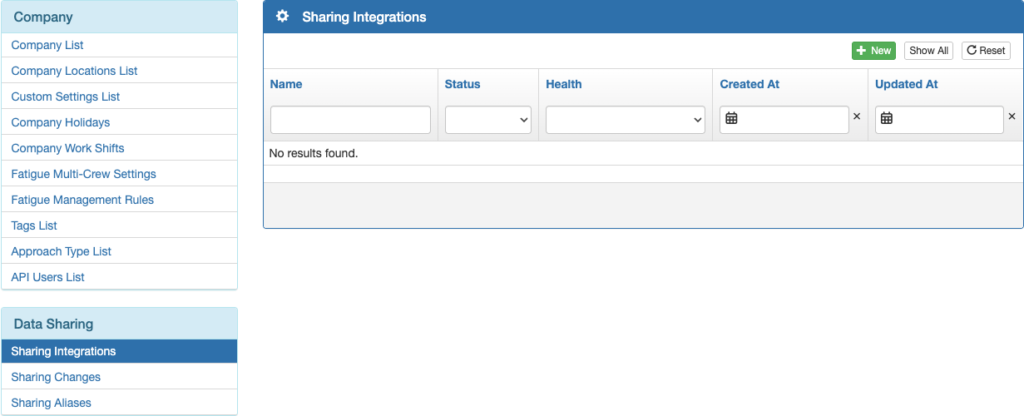The width and height of the screenshot is (1024, 416).
Task: Select Fatigue Management Rules in sidebar
Action: [x=82, y=200]
